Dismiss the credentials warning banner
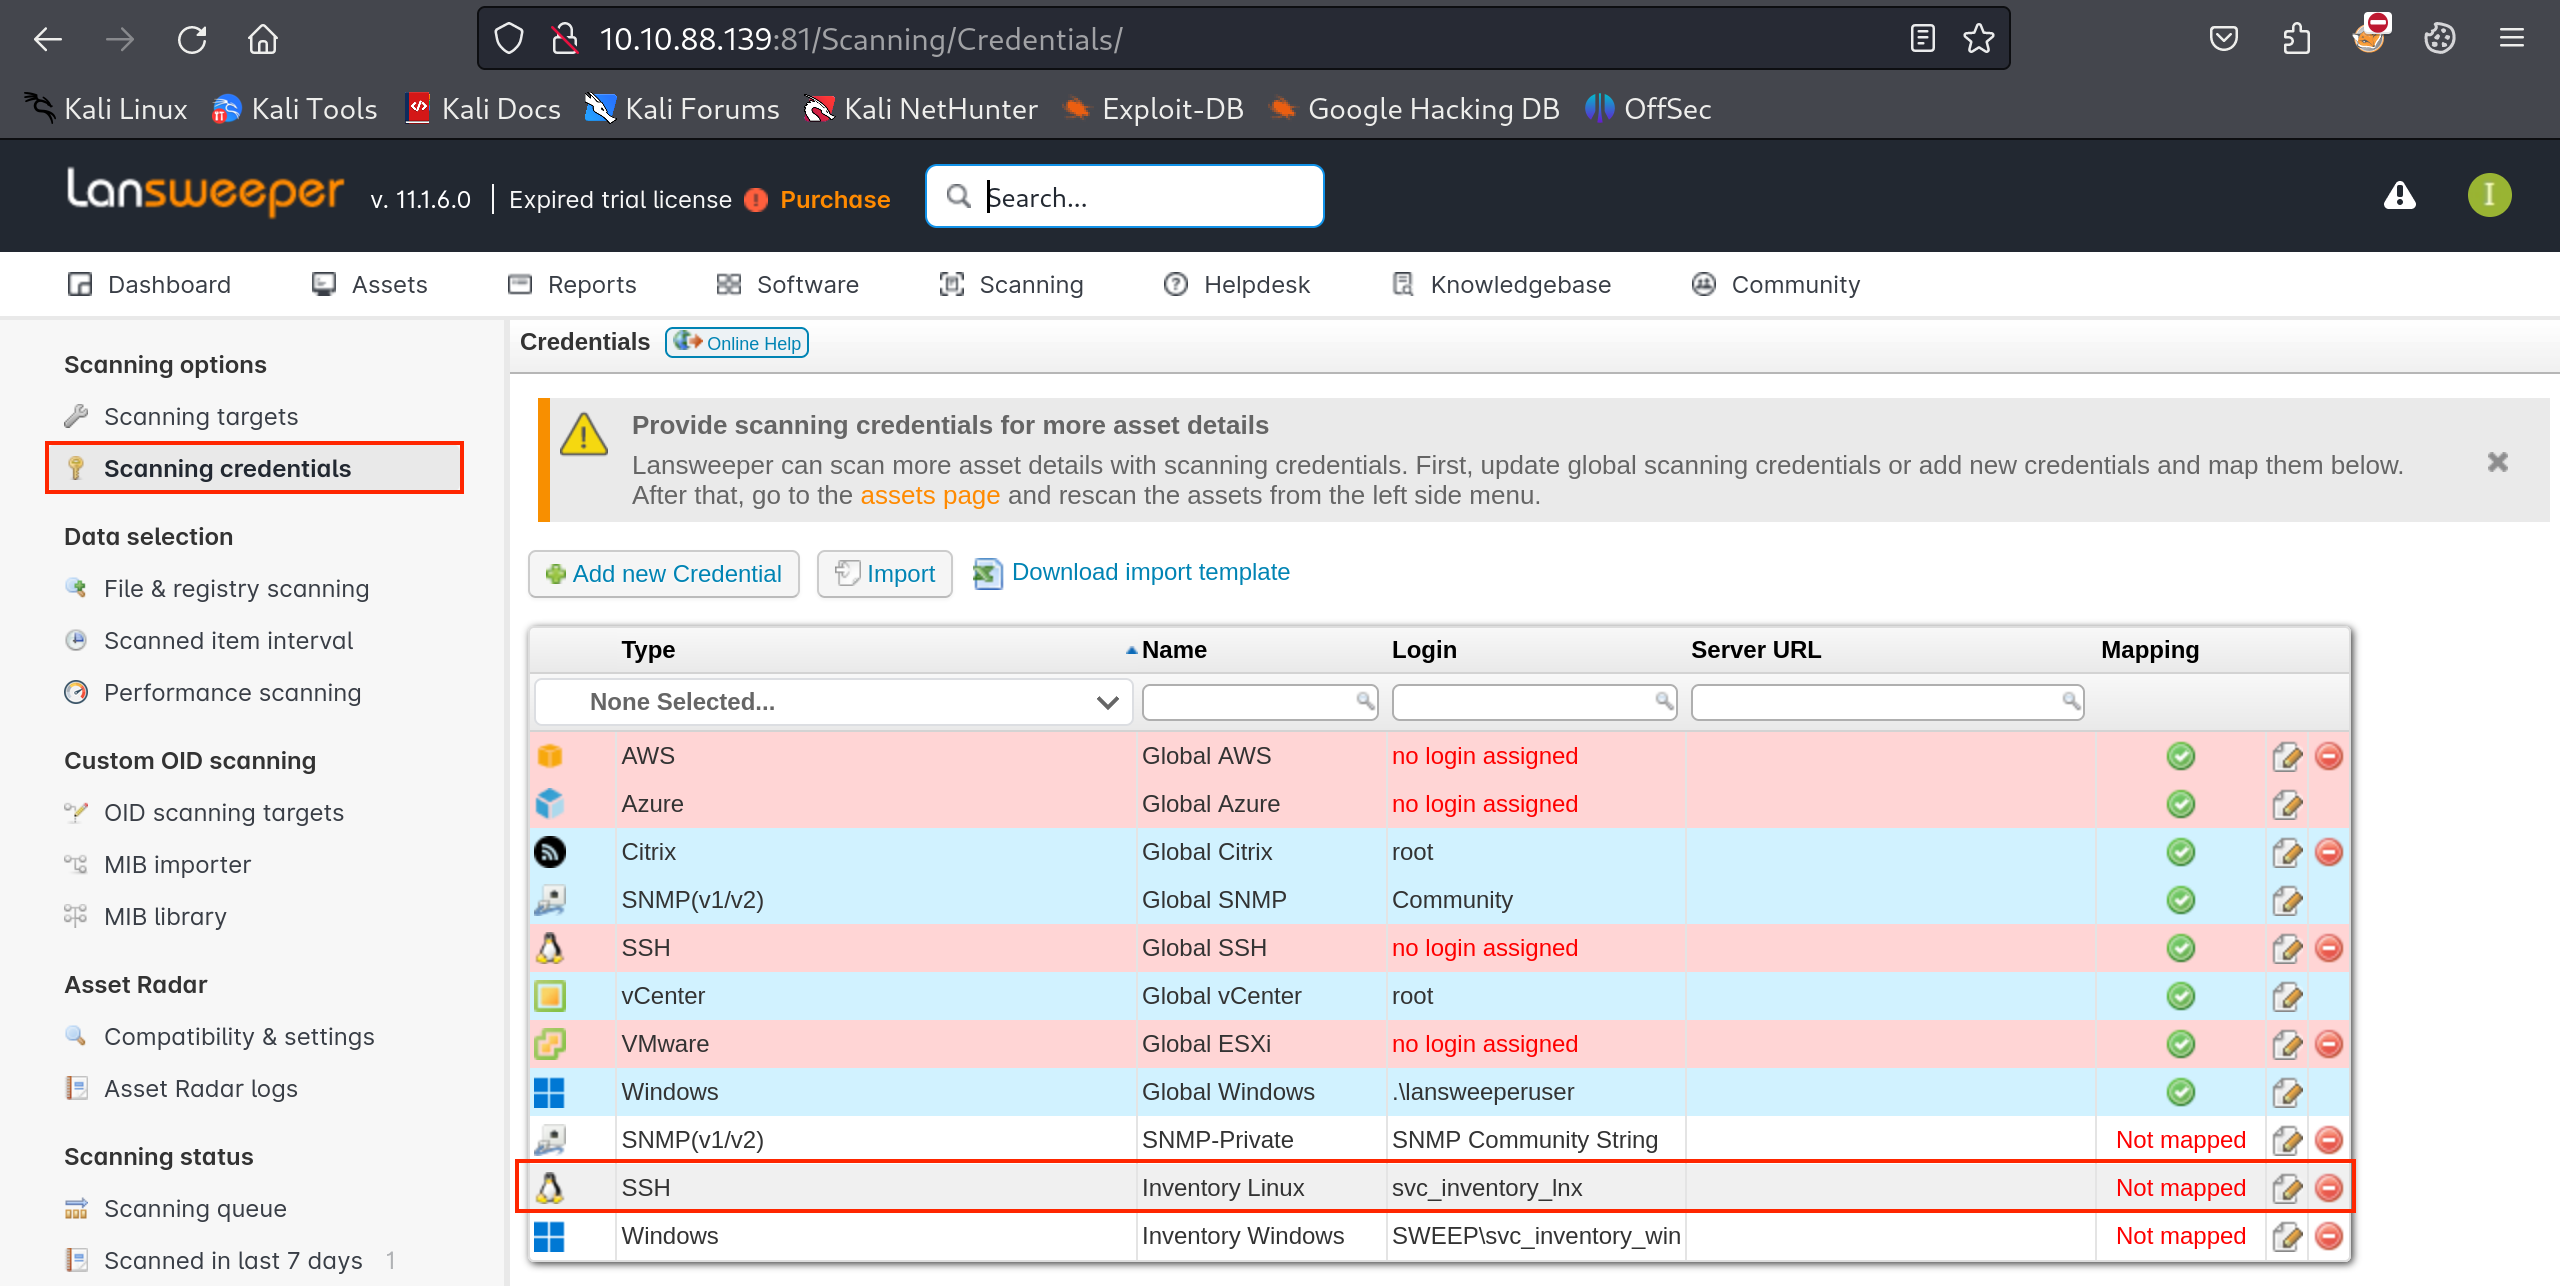Screen dimensions: 2560x1286 click(x=2497, y=462)
